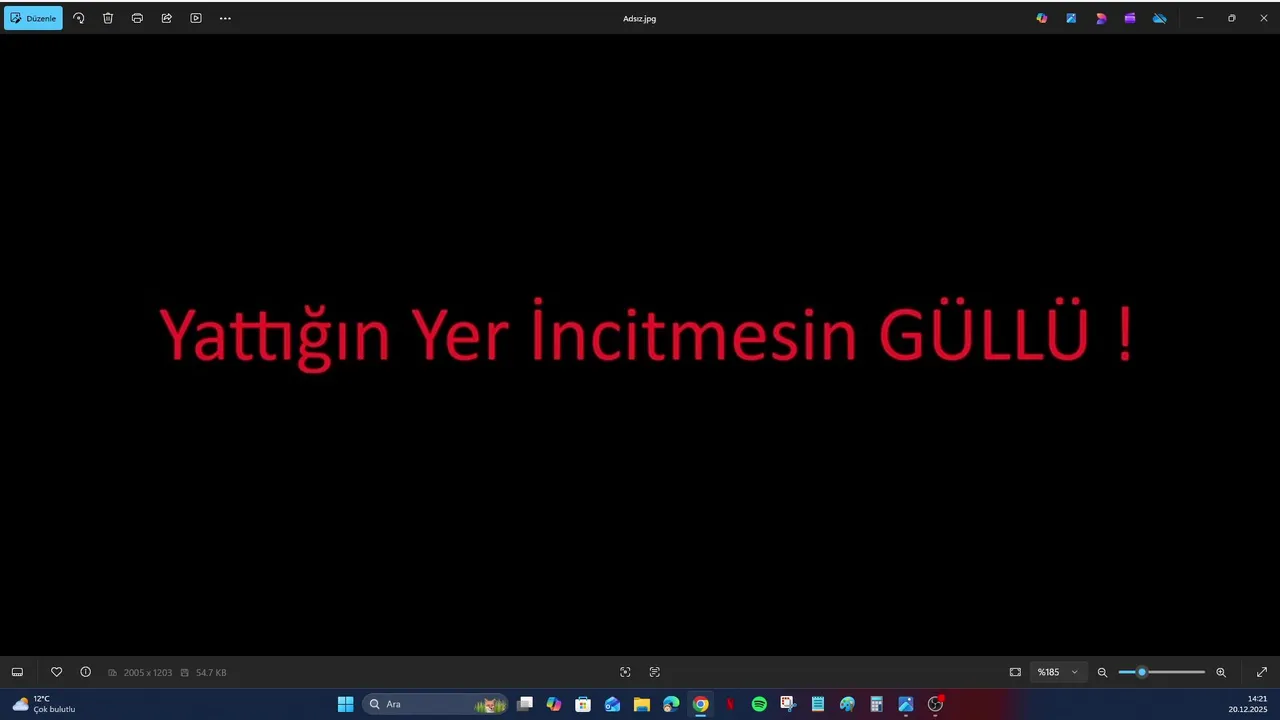This screenshot has height=720, width=1280.
Task: Open File Explorer from the taskbar
Action: point(642,704)
